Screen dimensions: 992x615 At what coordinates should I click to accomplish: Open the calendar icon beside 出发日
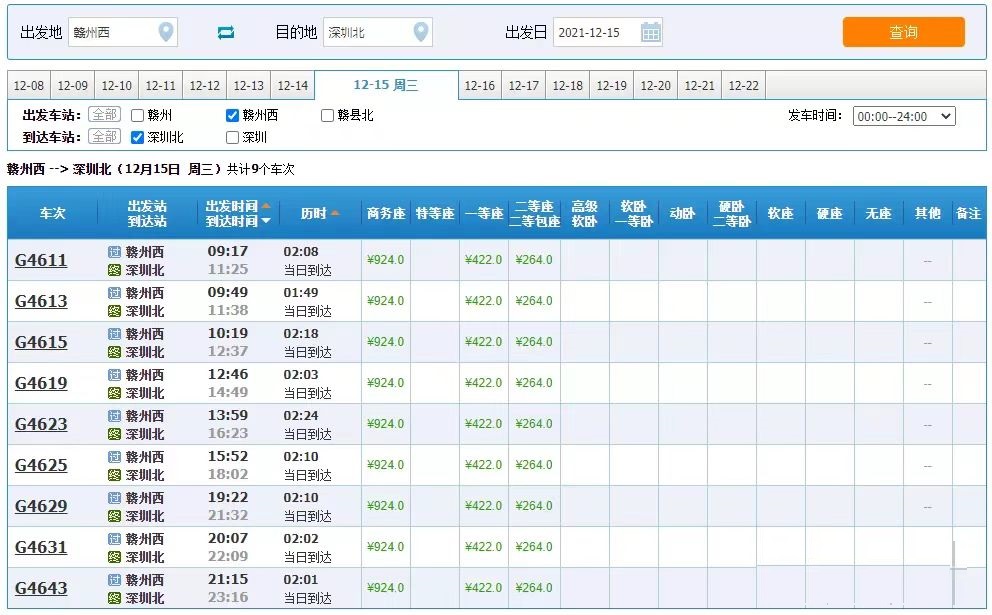click(650, 32)
